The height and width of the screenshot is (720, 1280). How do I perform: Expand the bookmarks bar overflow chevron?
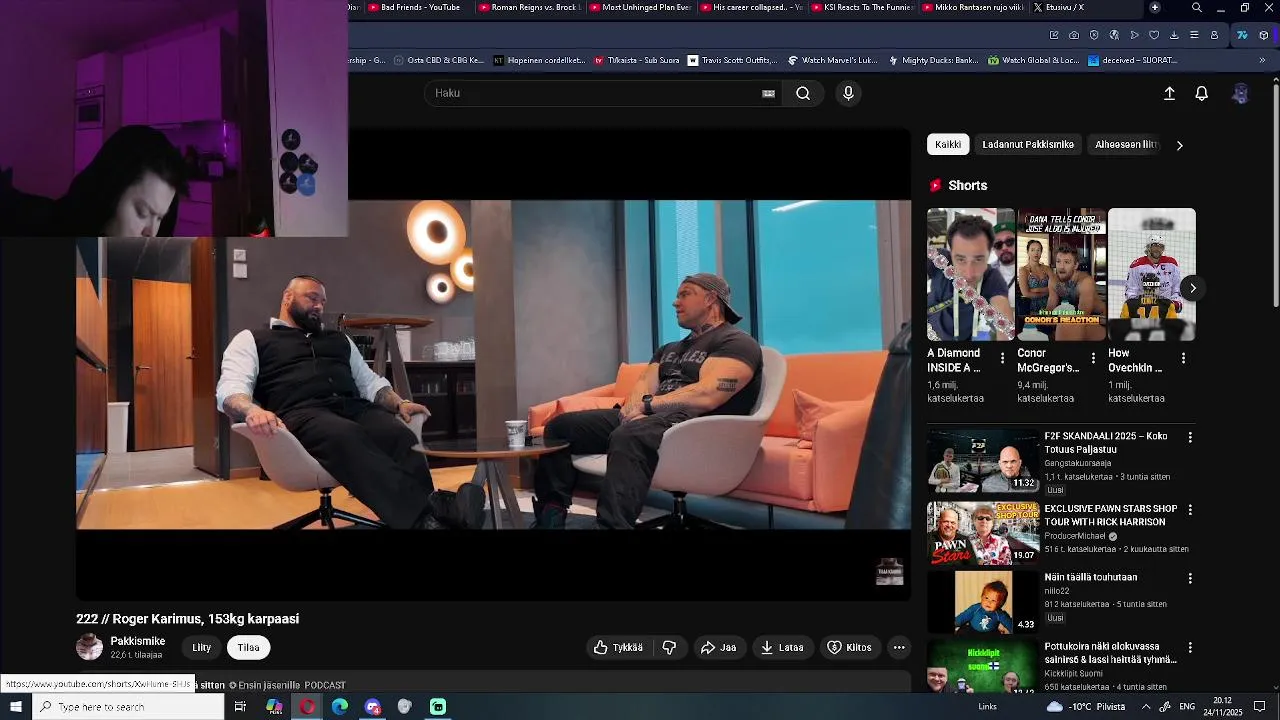1262,60
